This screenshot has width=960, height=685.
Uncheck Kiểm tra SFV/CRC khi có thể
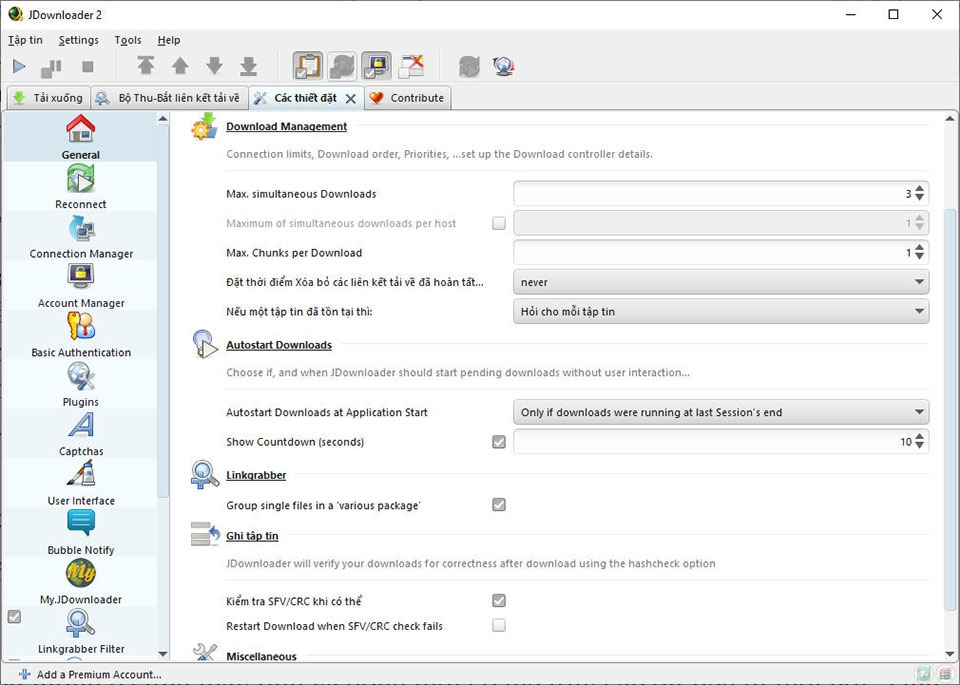(499, 600)
